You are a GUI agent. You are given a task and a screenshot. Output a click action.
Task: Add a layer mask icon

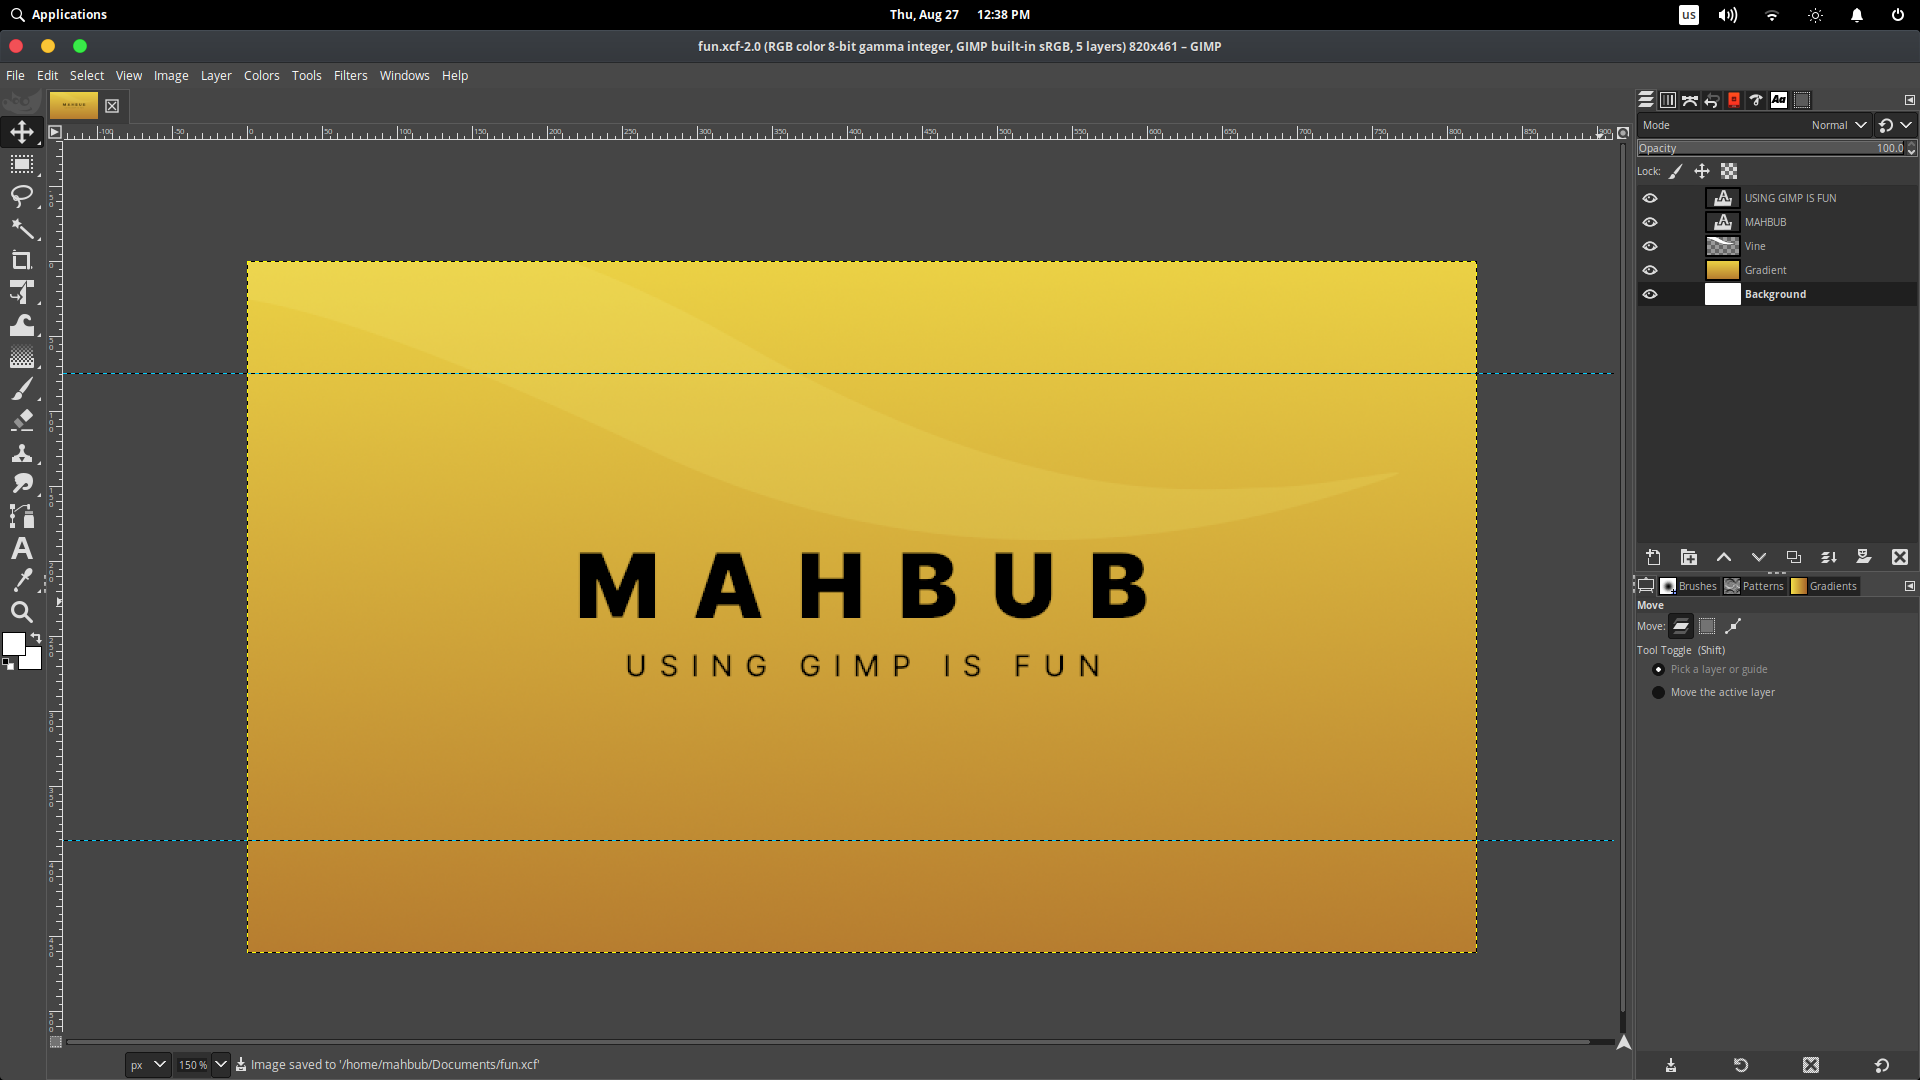(x=1864, y=557)
